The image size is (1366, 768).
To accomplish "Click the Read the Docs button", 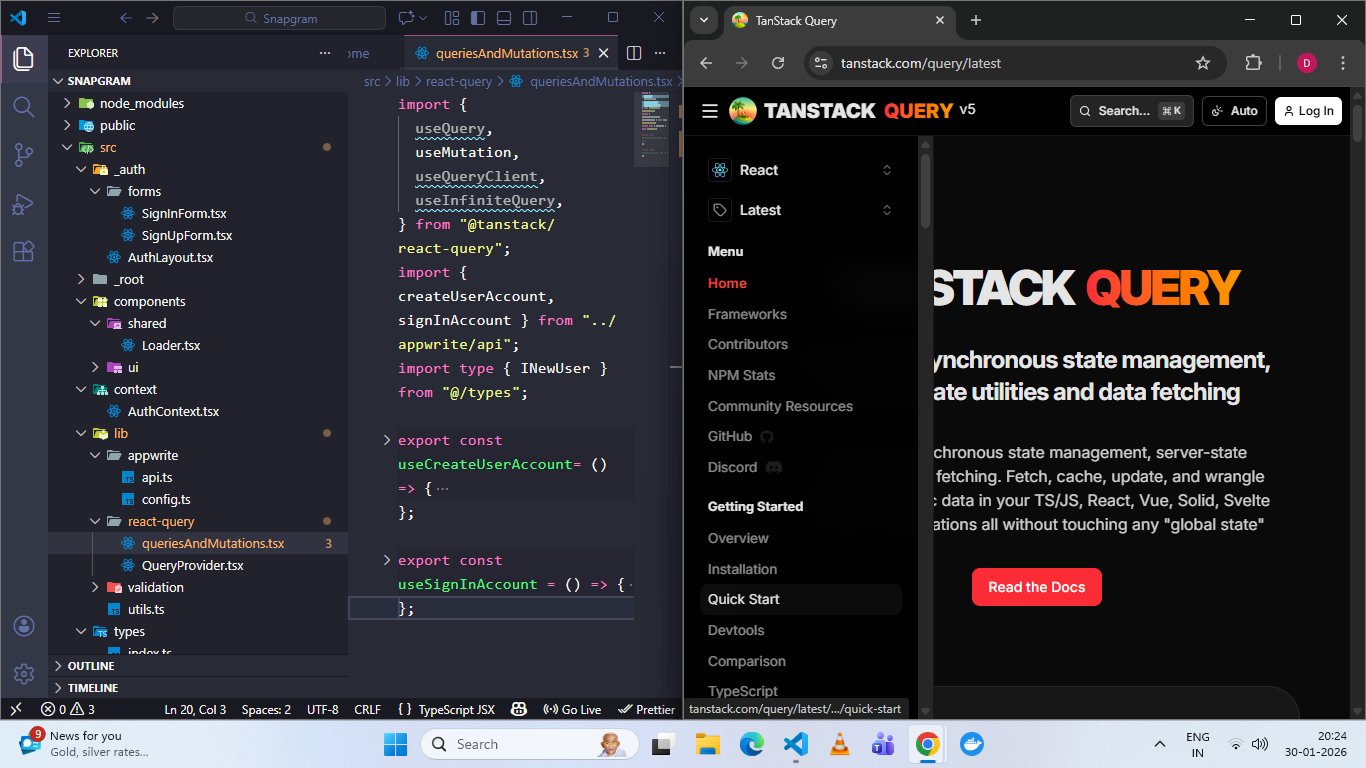I will pos(1036,587).
